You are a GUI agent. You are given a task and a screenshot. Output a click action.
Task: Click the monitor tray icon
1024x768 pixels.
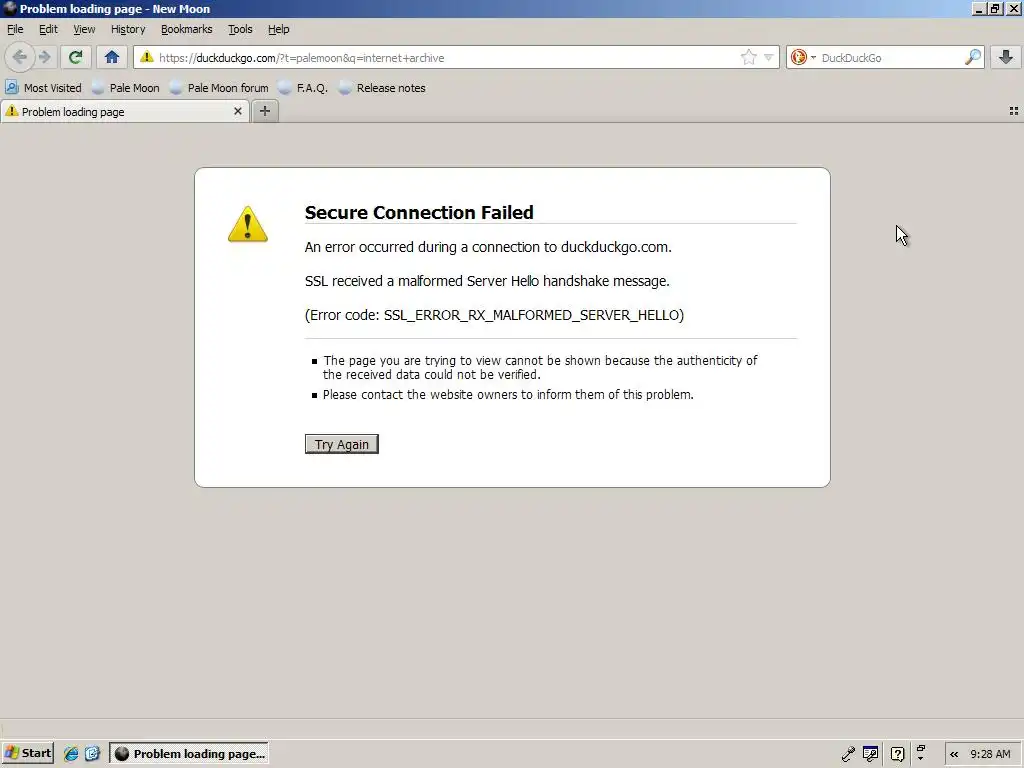[x=871, y=754]
